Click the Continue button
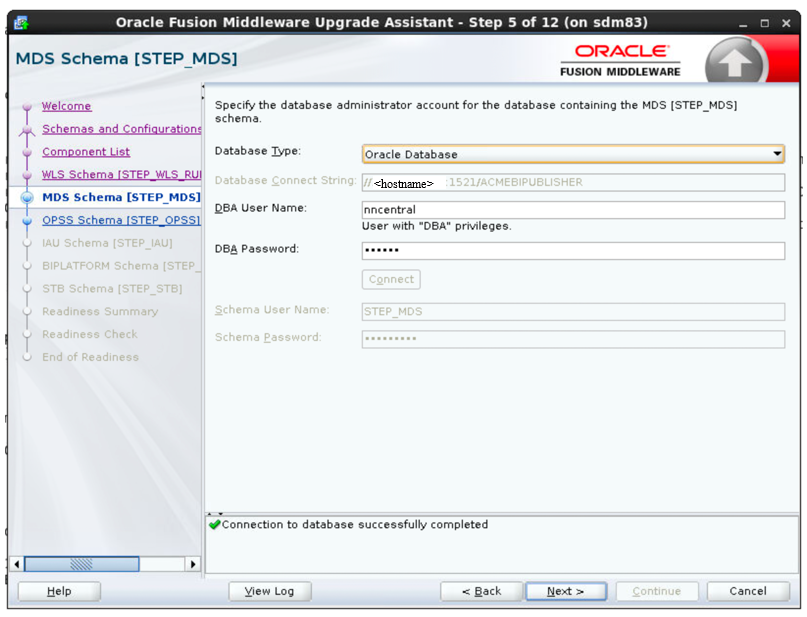 point(657,591)
